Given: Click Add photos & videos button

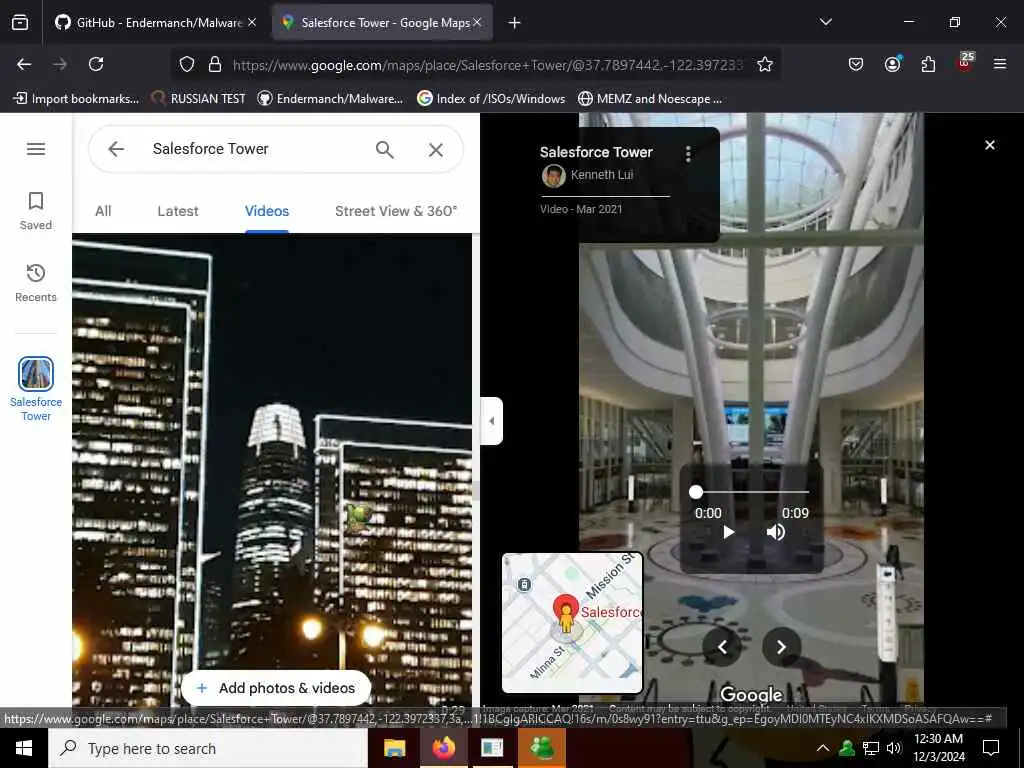Looking at the screenshot, I should pyautogui.click(x=276, y=688).
